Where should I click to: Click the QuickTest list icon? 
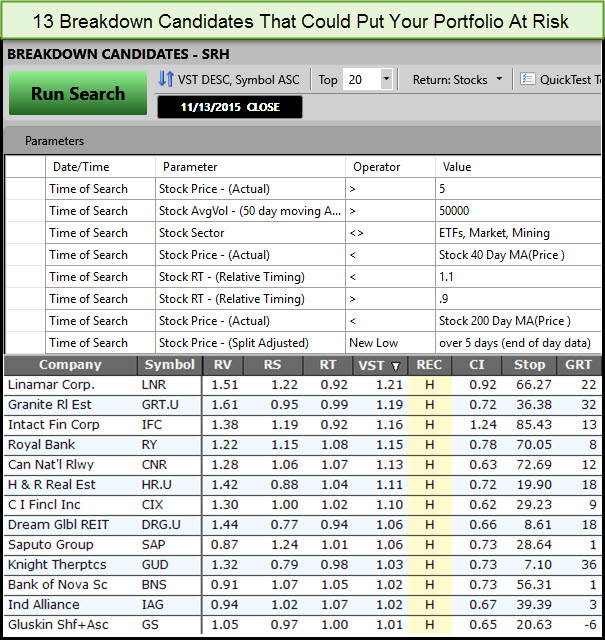(x=527, y=79)
